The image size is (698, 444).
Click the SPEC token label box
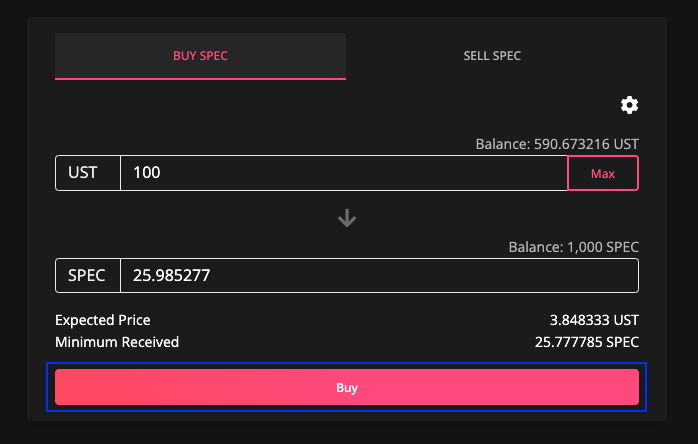tap(88, 275)
